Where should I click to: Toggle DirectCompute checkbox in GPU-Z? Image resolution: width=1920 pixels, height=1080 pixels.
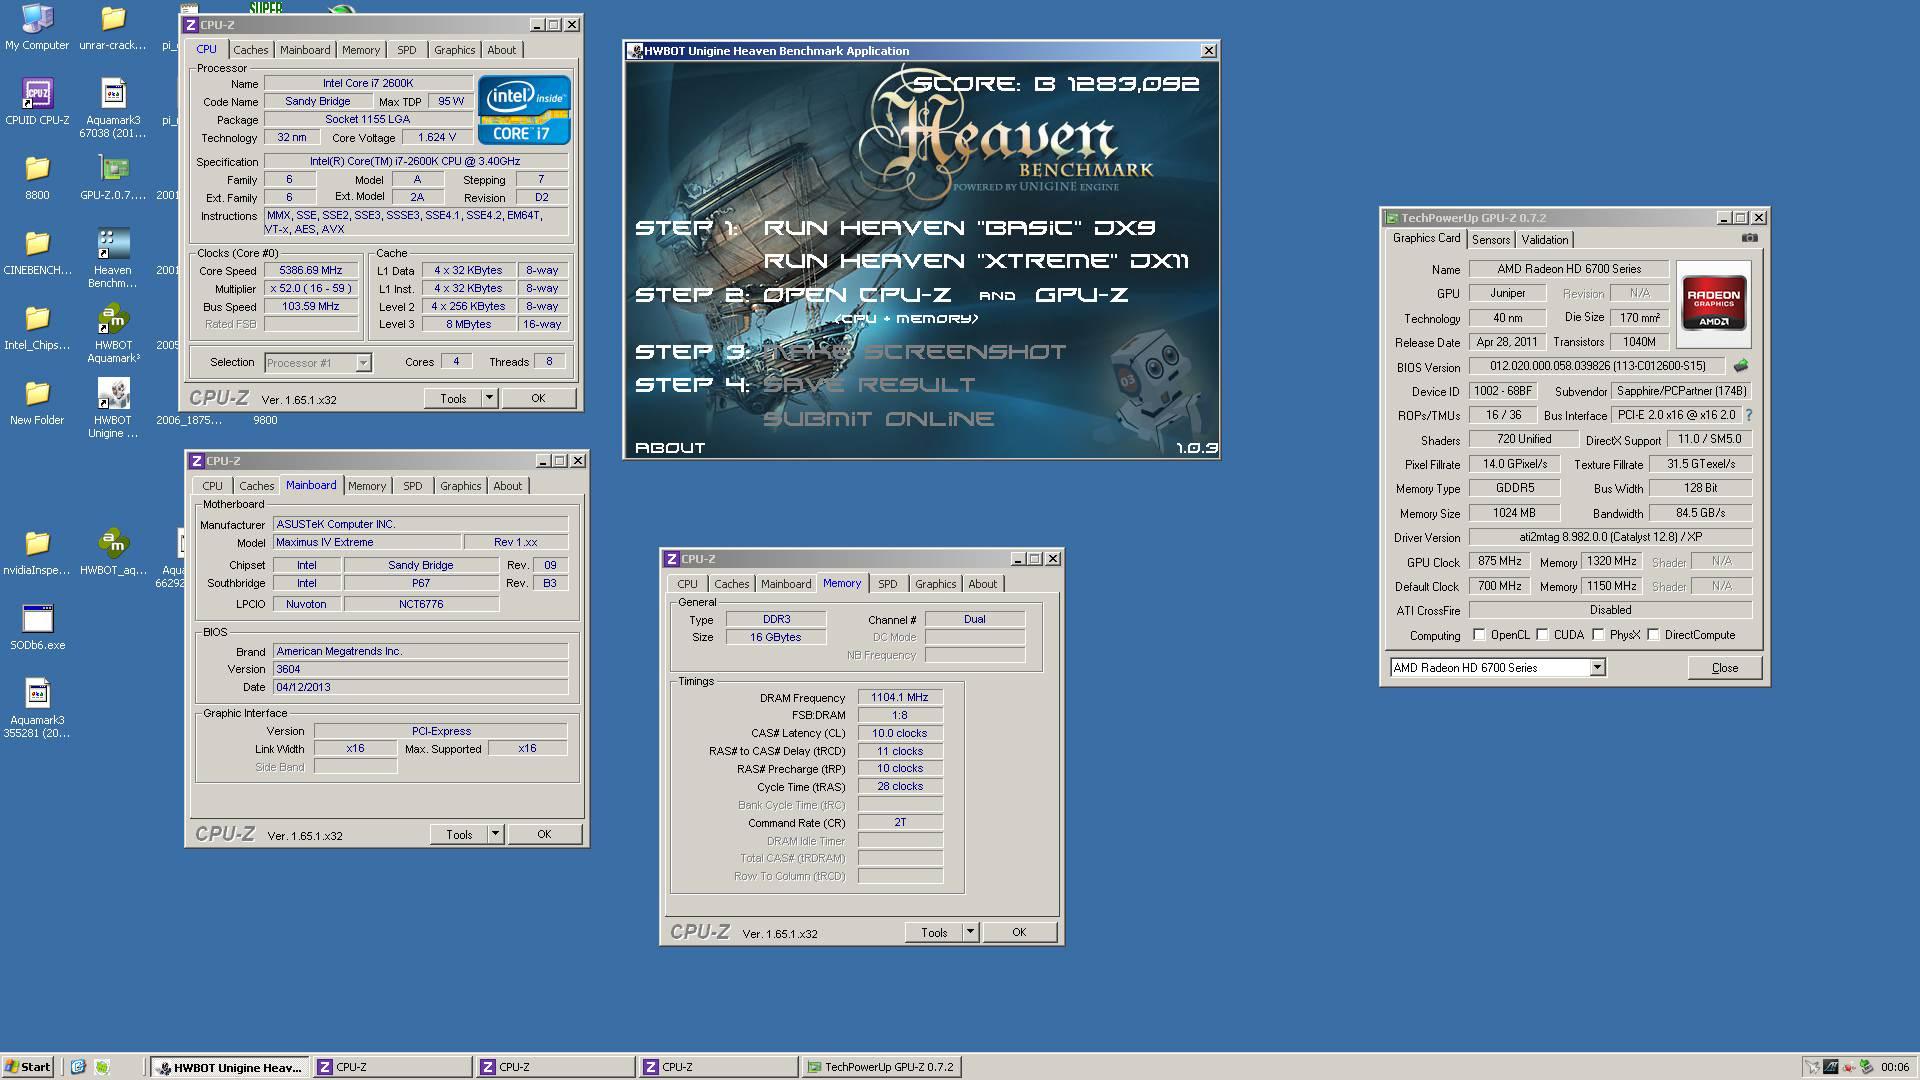pyautogui.click(x=1653, y=635)
